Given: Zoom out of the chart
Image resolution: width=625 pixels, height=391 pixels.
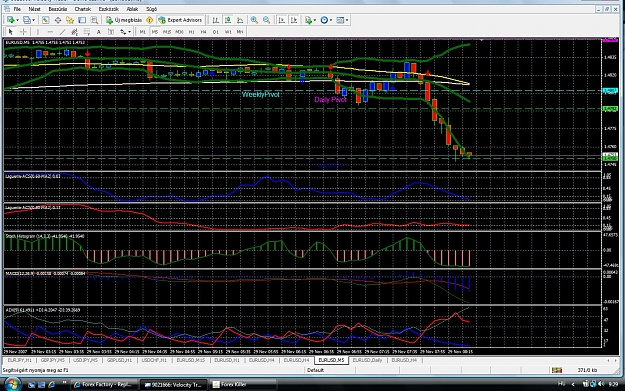Looking at the screenshot, I should 267,20.
